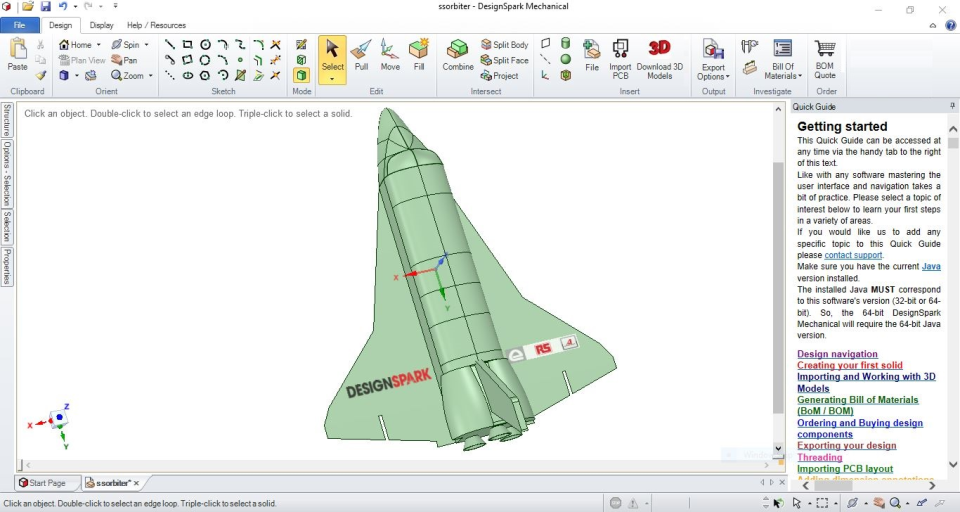Select the Ellipse sketch tool
The width and height of the screenshot is (960, 512).
pos(187,75)
